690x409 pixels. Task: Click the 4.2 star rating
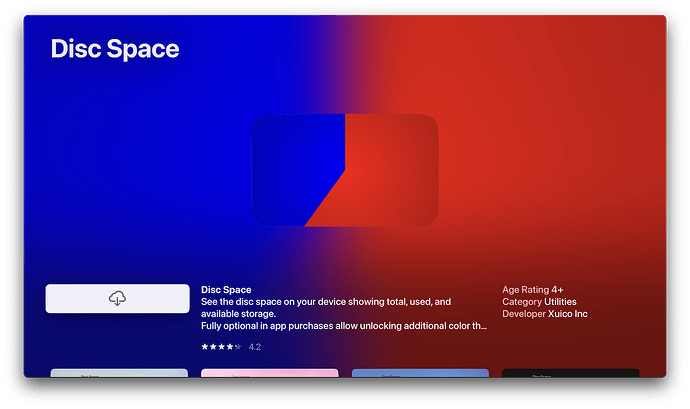tap(231, 347)
